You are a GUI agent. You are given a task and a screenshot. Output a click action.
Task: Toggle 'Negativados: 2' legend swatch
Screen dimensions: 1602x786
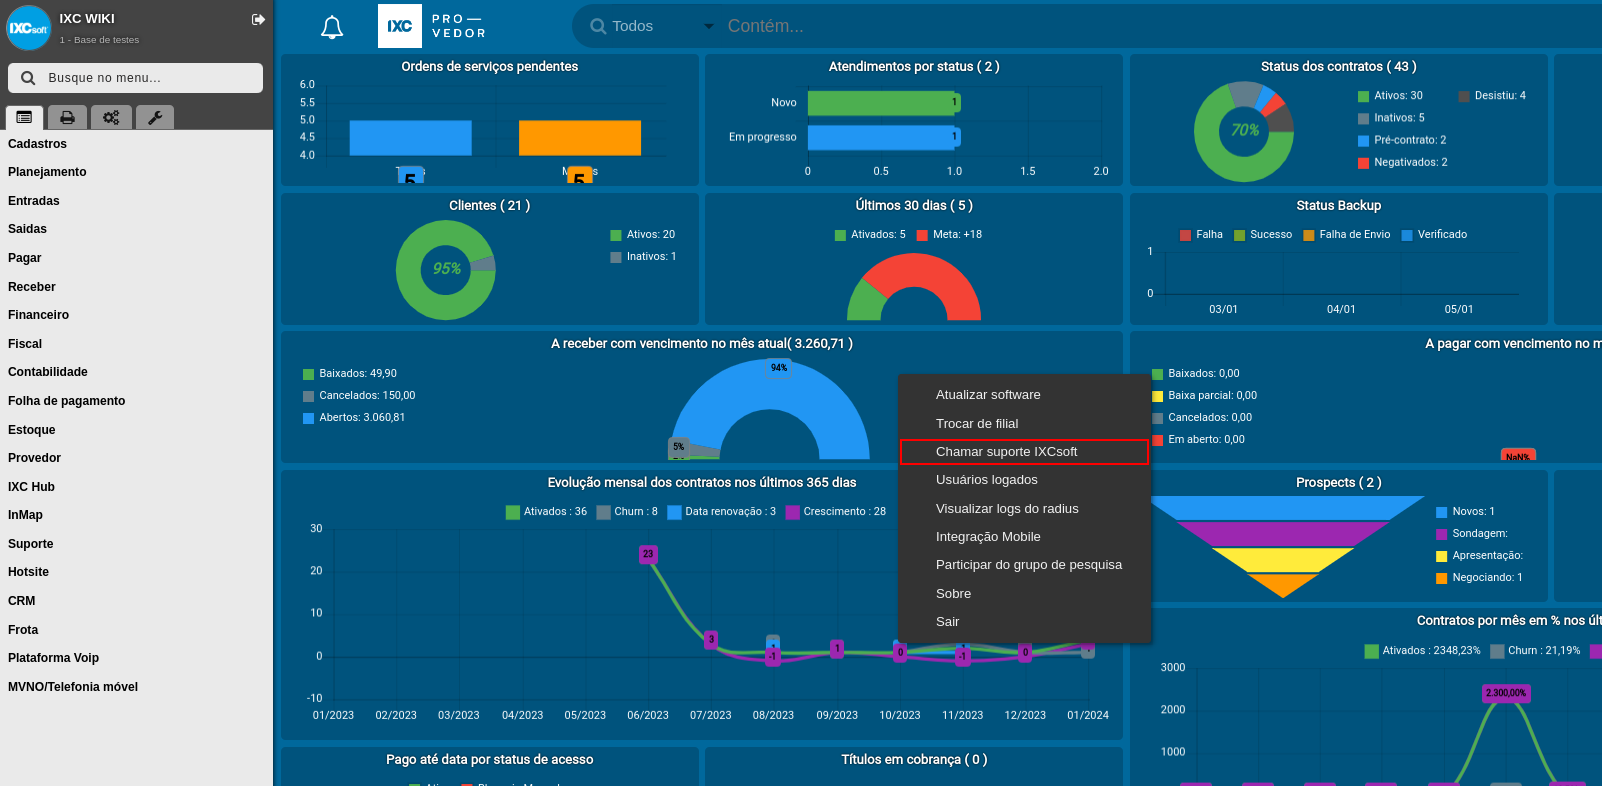pos(1364,163)
